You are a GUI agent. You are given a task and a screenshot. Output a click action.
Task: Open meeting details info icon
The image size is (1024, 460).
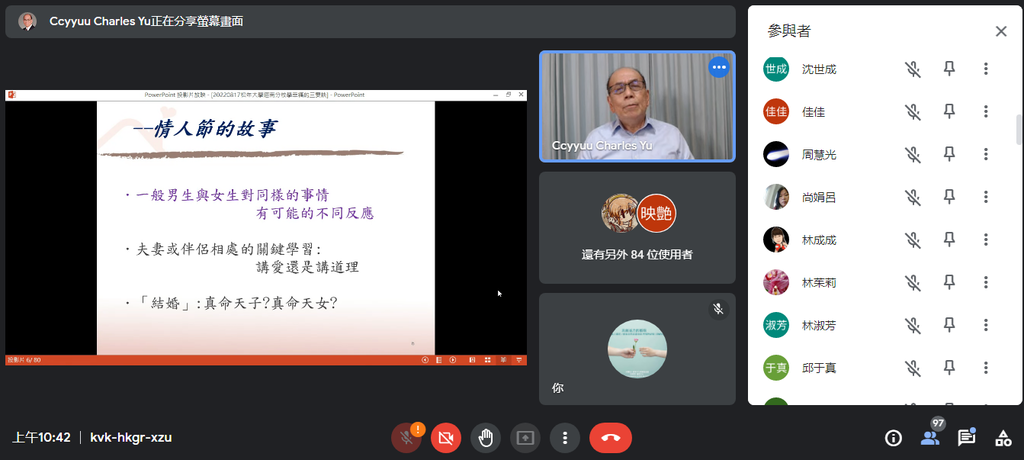[893, 438]
